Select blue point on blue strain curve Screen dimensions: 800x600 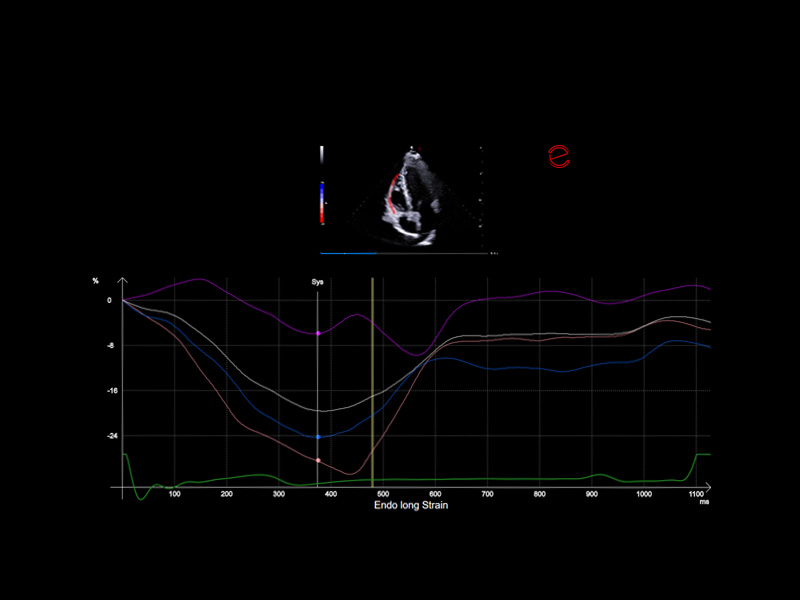pyautogui.click(x=318, y=437)
